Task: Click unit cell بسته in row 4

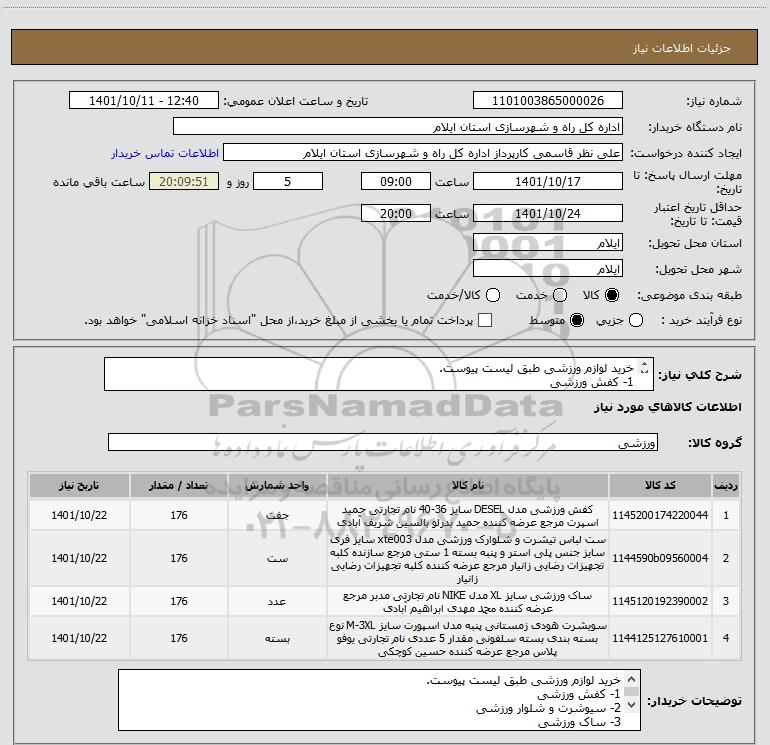Action: tap(277, 638)
